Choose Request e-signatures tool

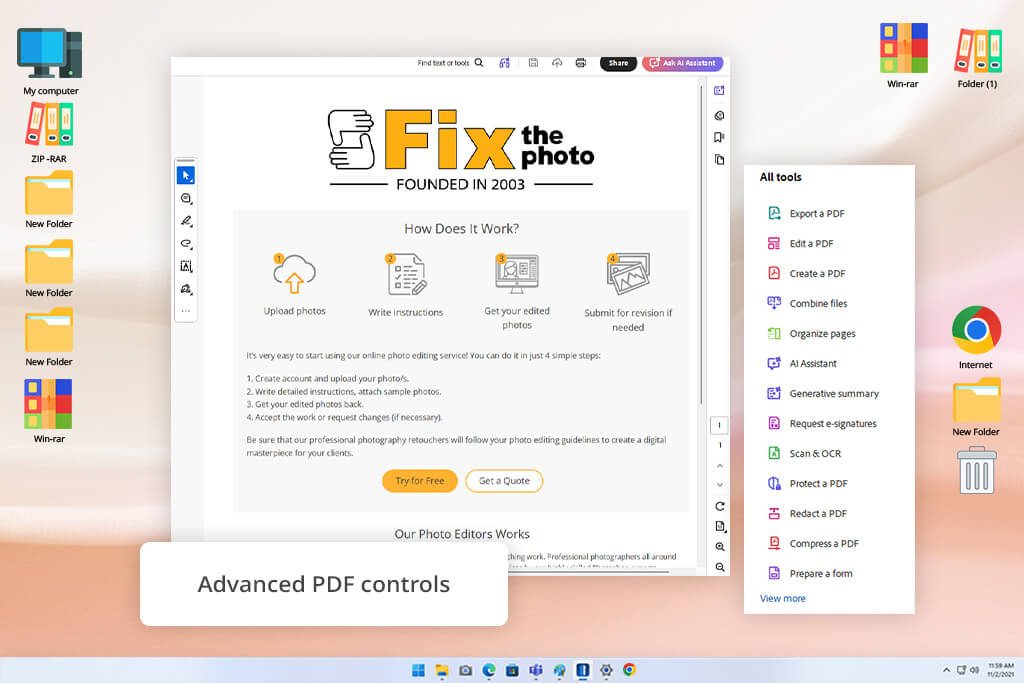click(822, 424)
